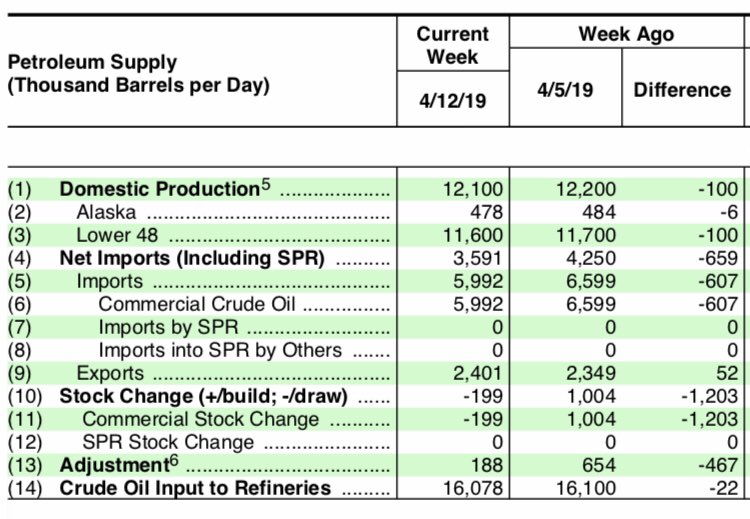Click Net Imports current week value 3,591
750x519 pixels.
[x=478, y=259]
